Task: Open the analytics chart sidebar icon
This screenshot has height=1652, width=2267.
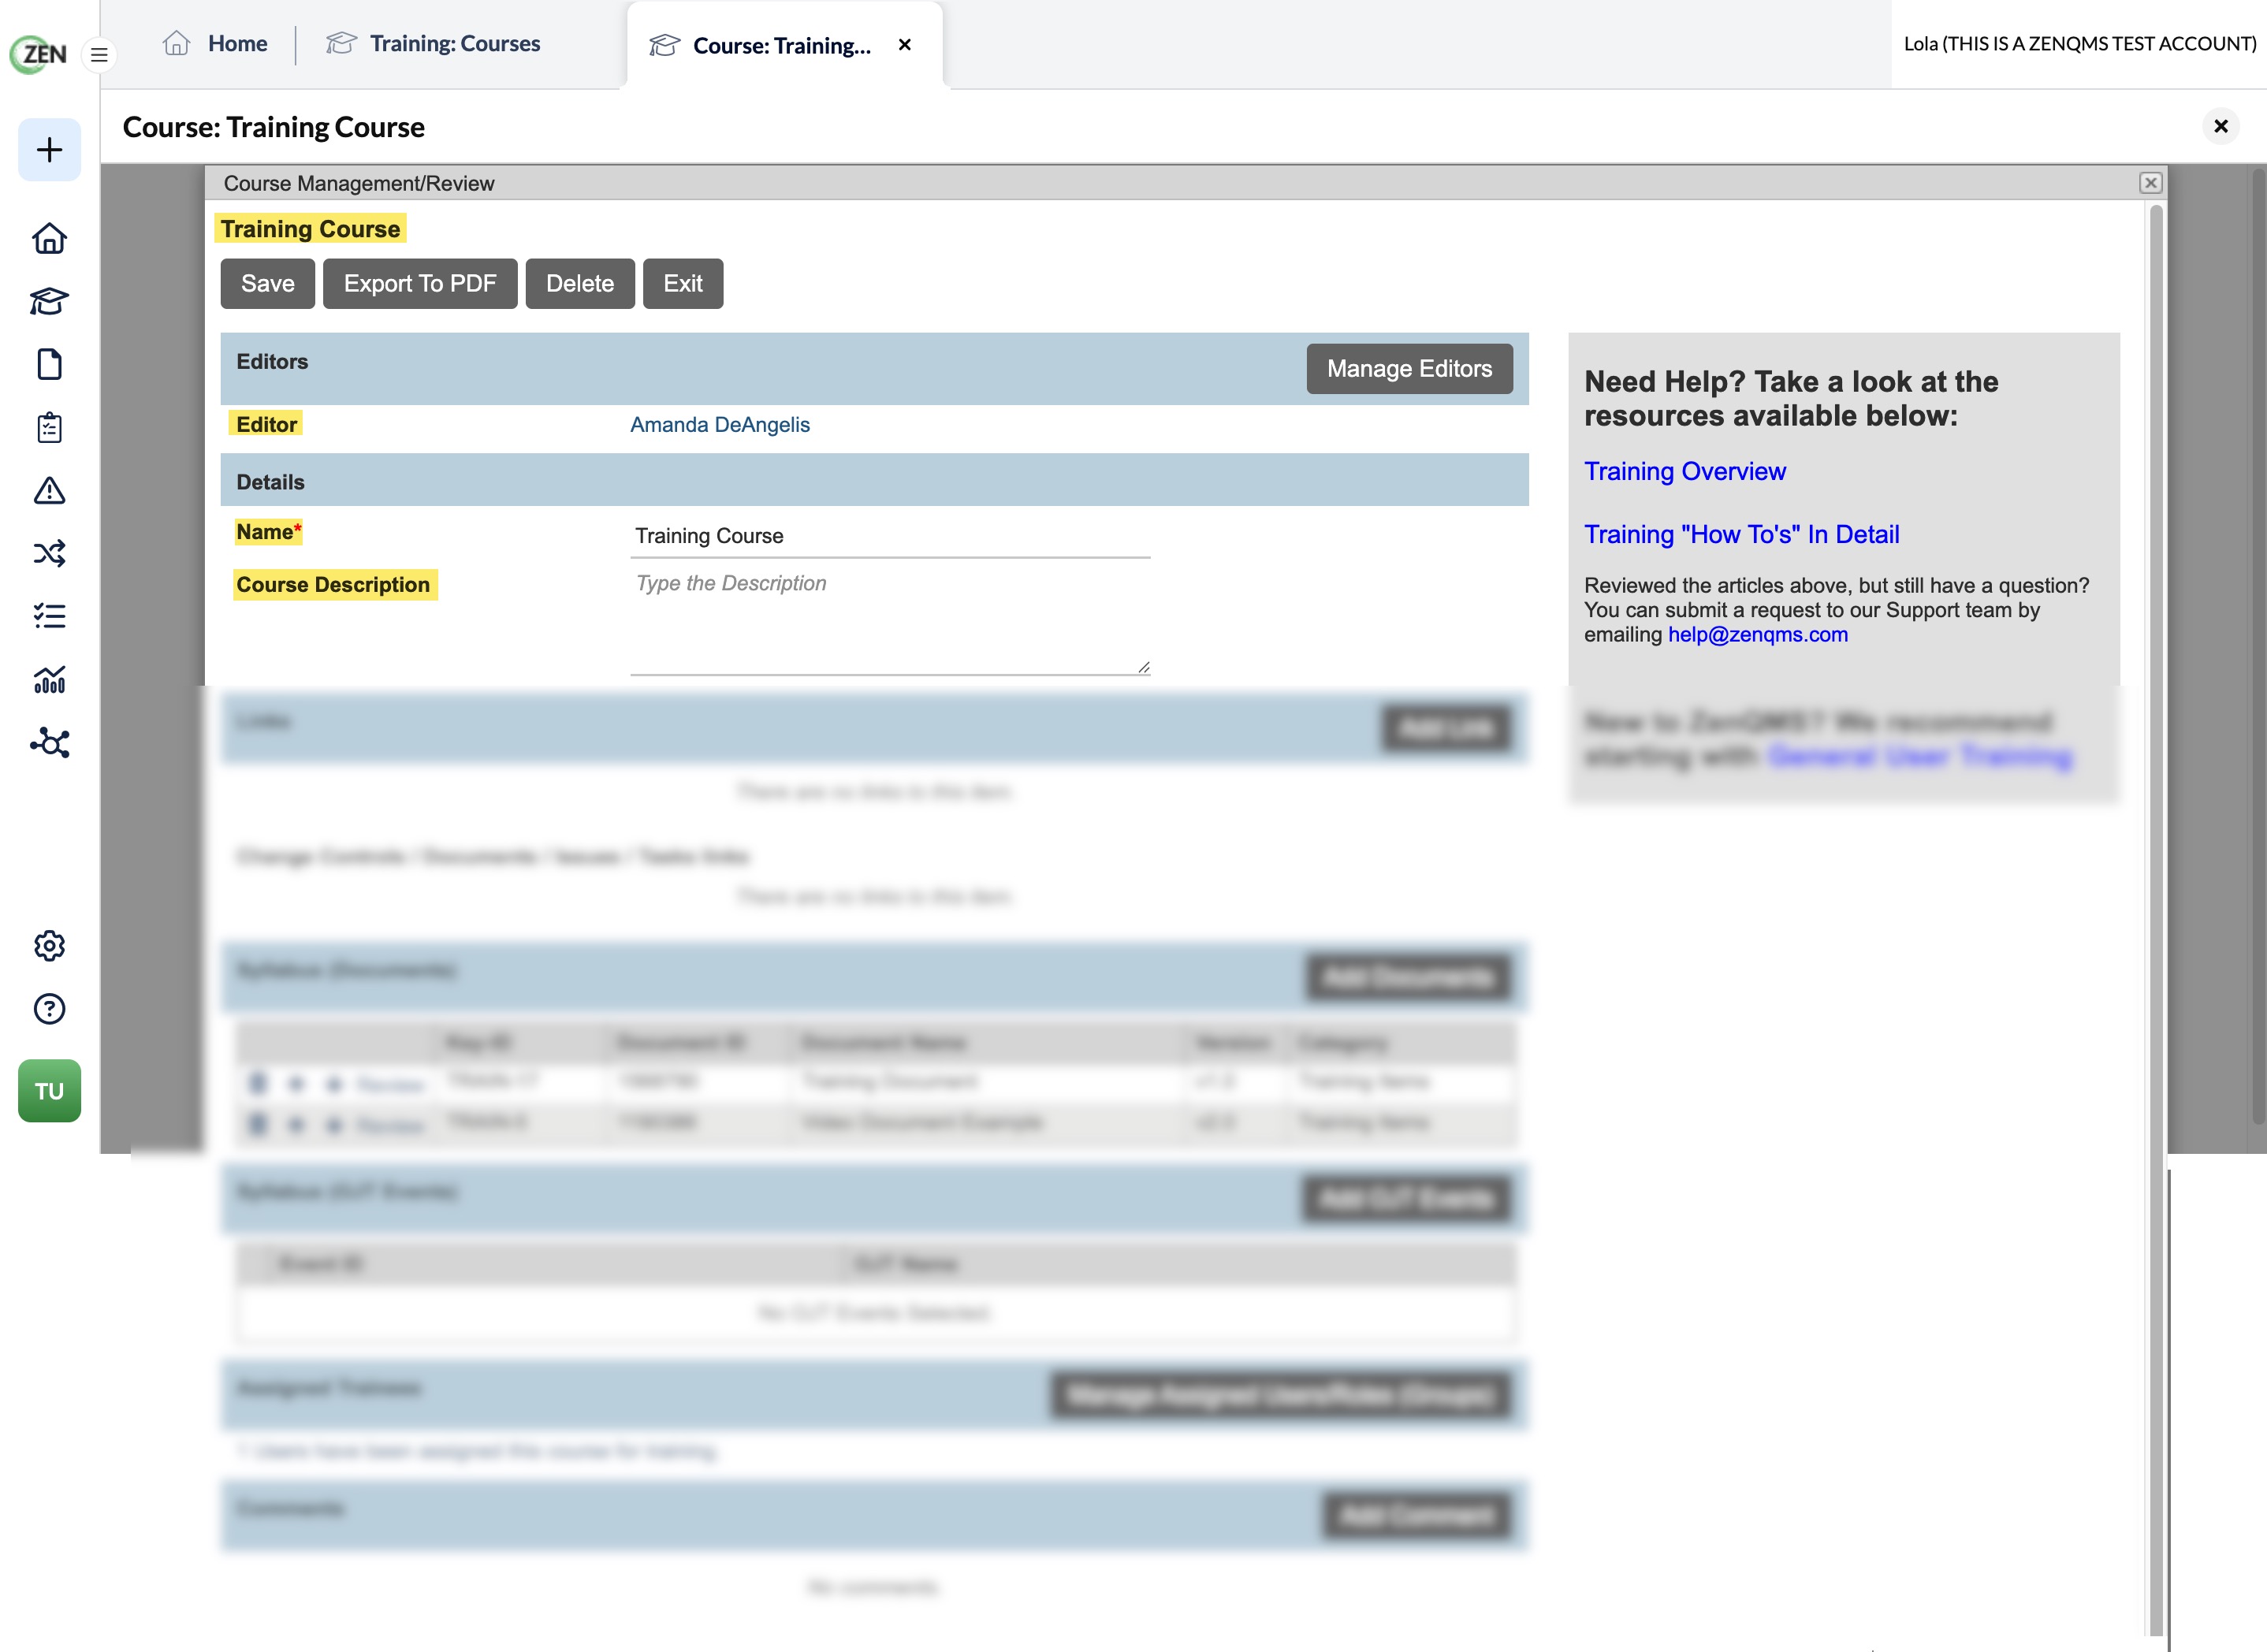Action: 49,679
